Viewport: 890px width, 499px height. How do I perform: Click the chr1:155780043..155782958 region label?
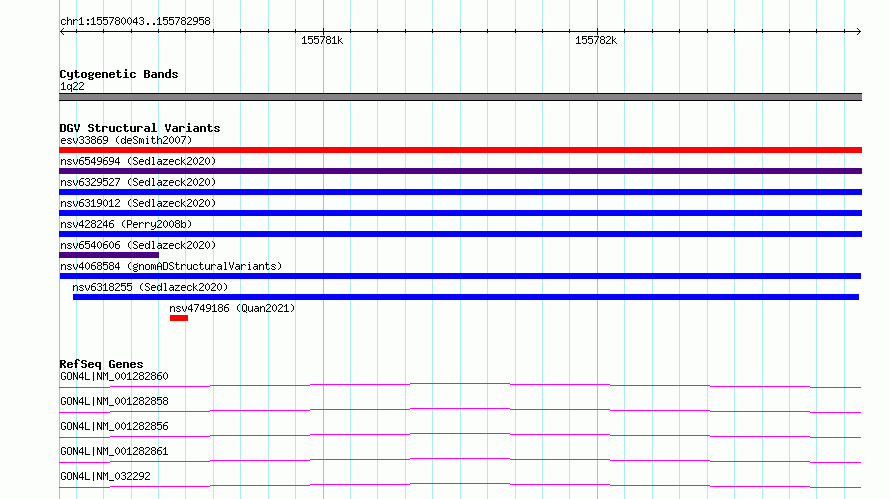135,21
